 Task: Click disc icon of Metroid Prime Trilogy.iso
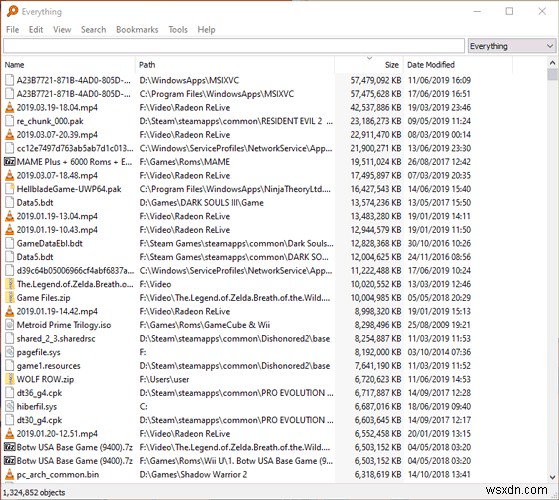click(10, 325)
